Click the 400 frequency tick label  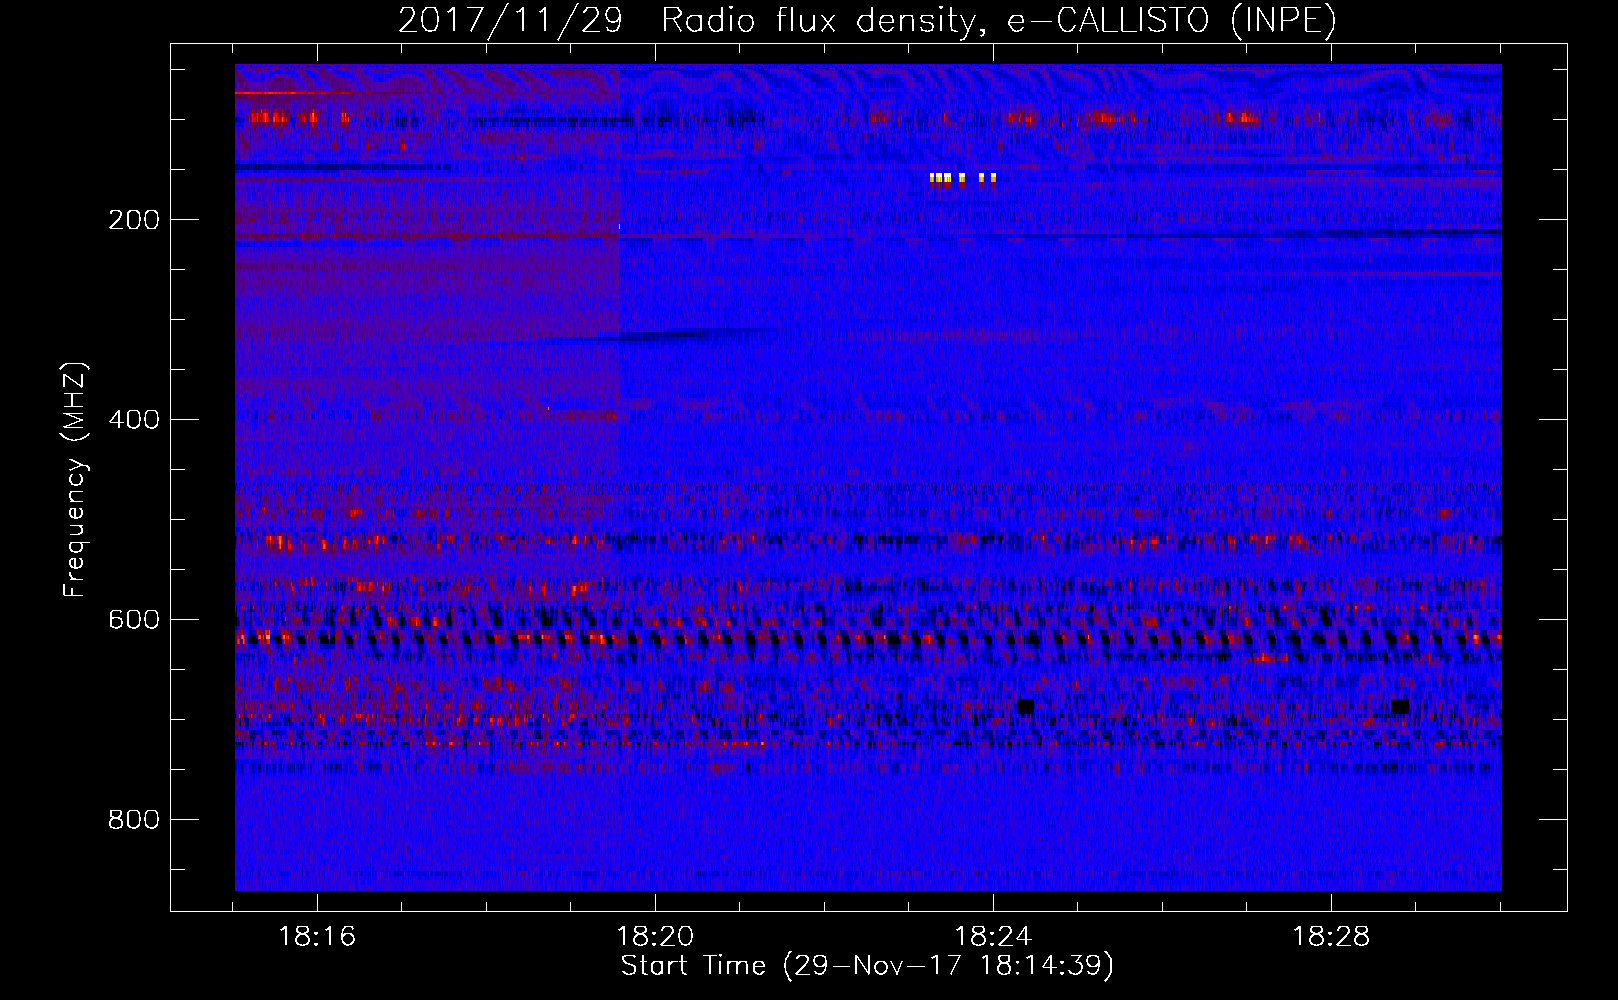134,420
